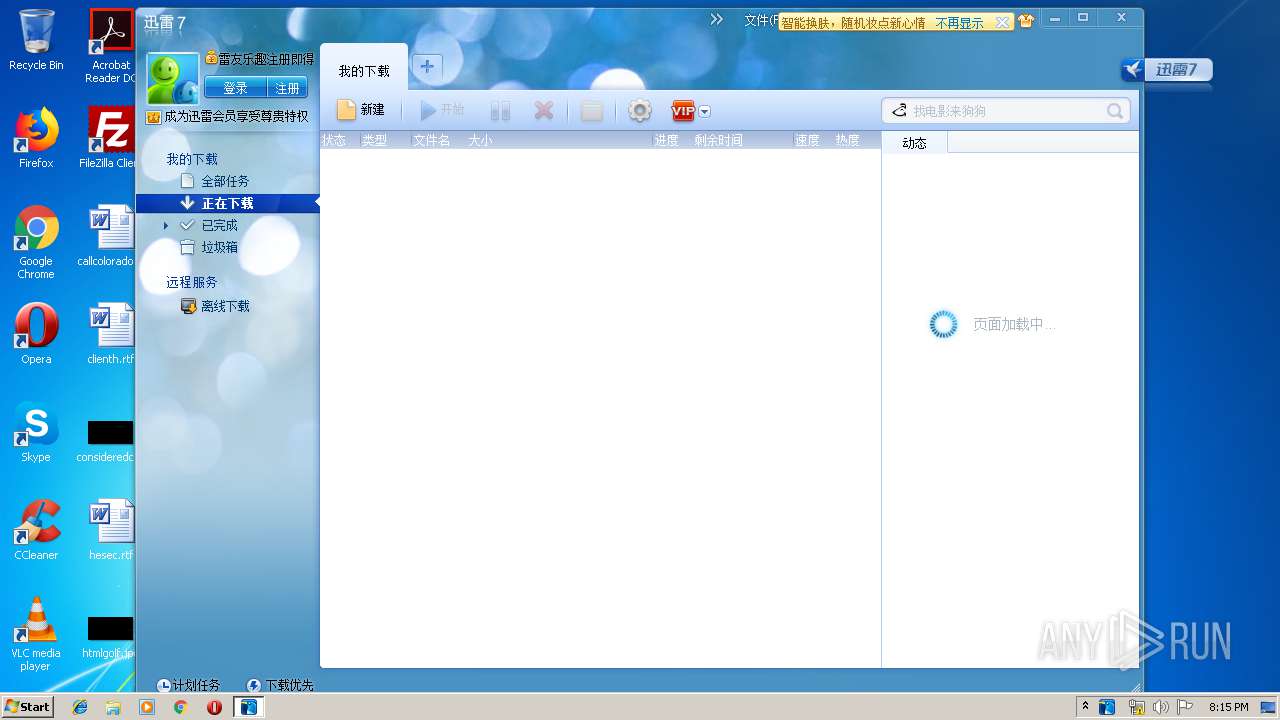1280x720 pixels.
Task: Click the 计划任务 scheduled task button
Action: [188, 685]
